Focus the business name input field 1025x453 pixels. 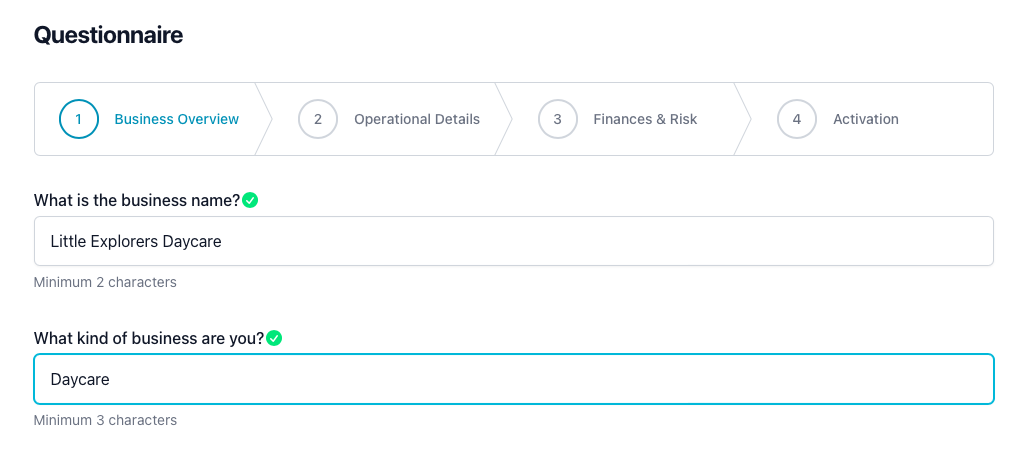click(x=513, y=241)
